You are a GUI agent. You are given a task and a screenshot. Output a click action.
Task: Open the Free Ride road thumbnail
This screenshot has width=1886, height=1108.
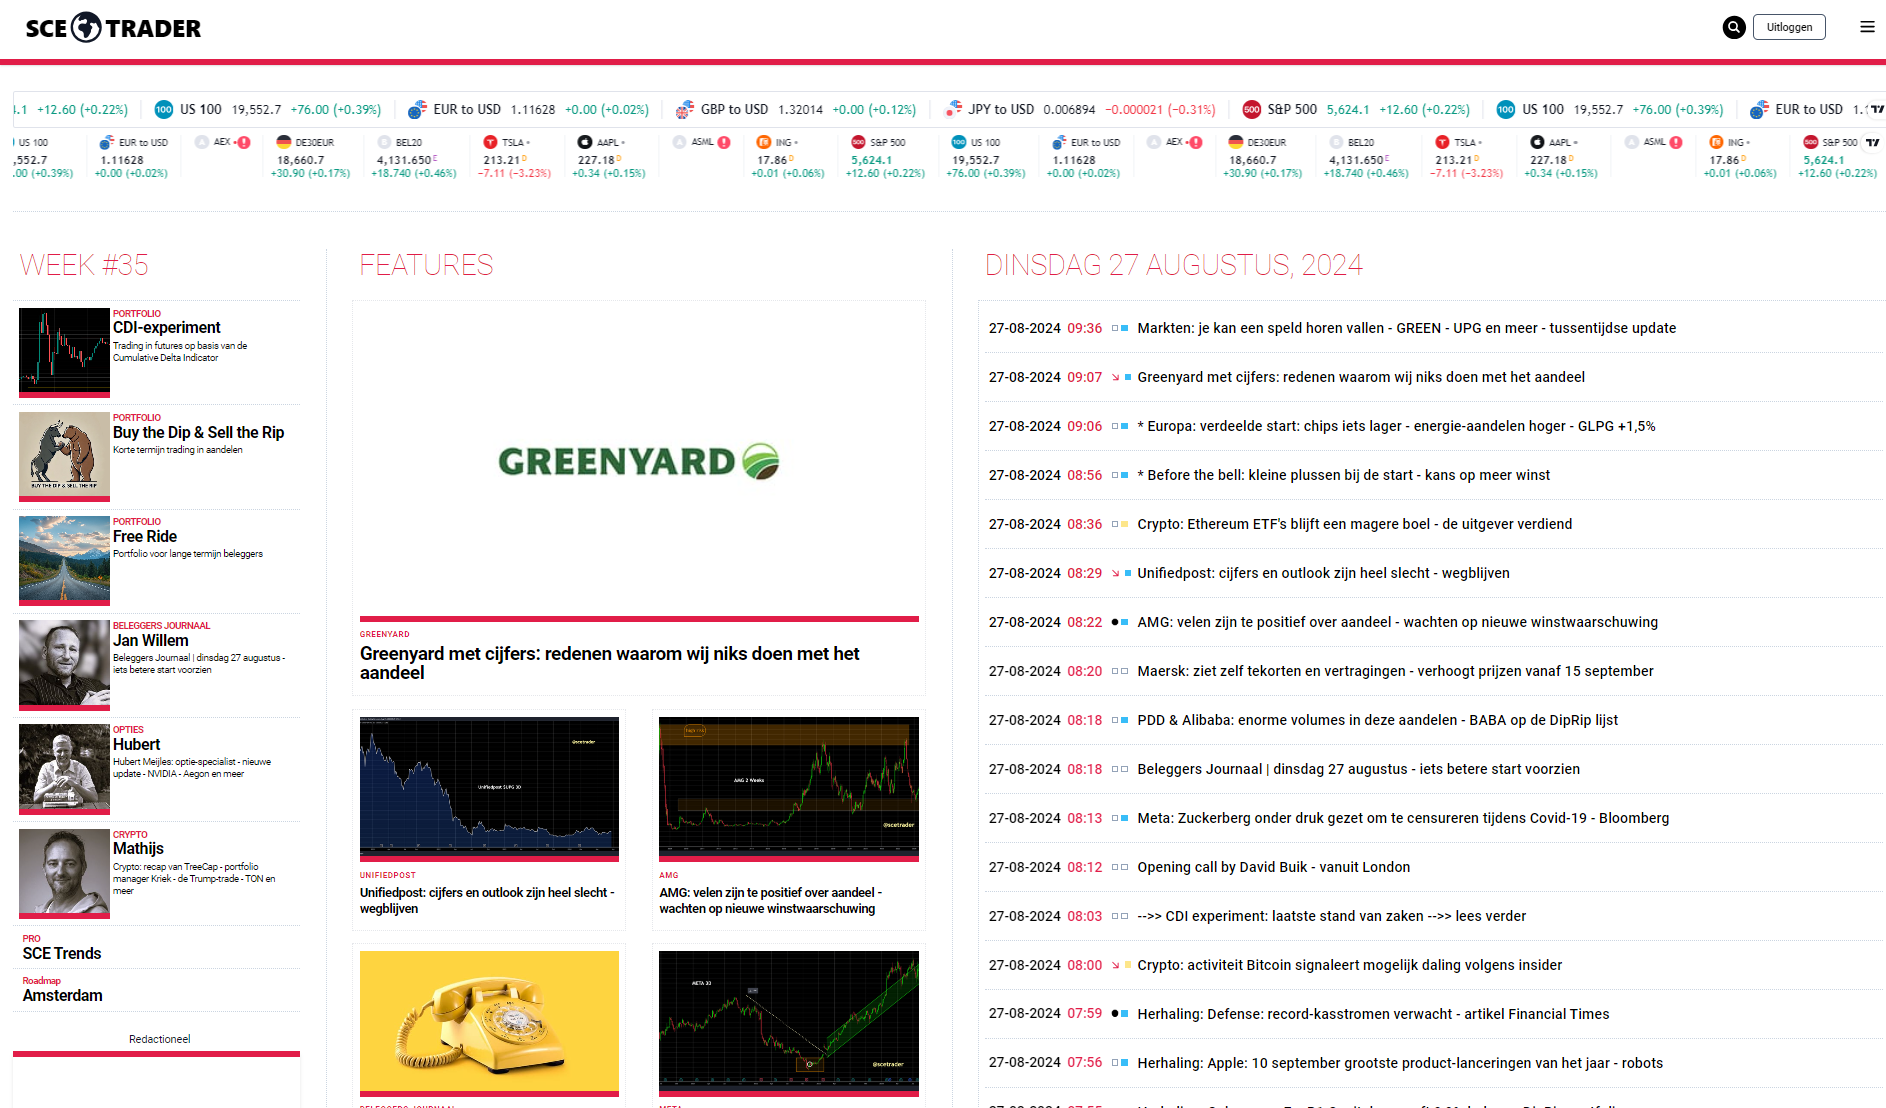(64, 560)
